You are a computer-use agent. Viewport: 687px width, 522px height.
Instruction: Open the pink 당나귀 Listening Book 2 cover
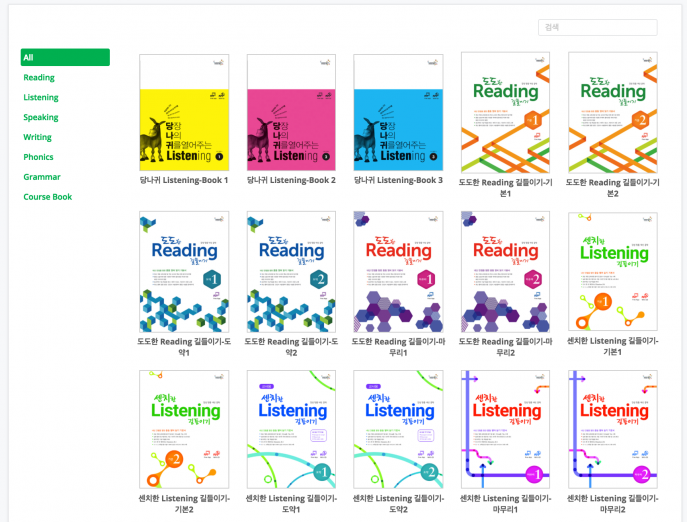(x=291, y=113)
